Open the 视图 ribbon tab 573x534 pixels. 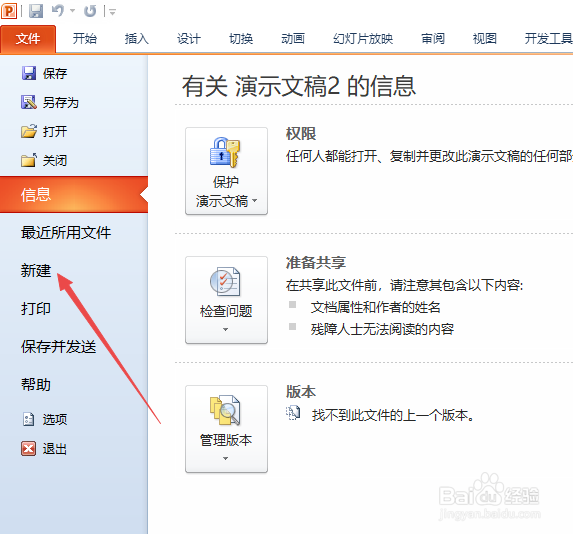coord(485,38)
